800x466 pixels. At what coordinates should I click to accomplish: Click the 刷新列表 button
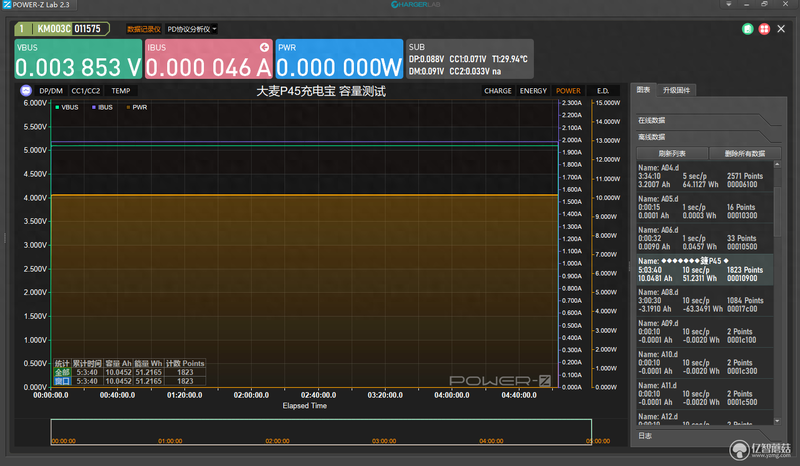[x=672, y=153]
